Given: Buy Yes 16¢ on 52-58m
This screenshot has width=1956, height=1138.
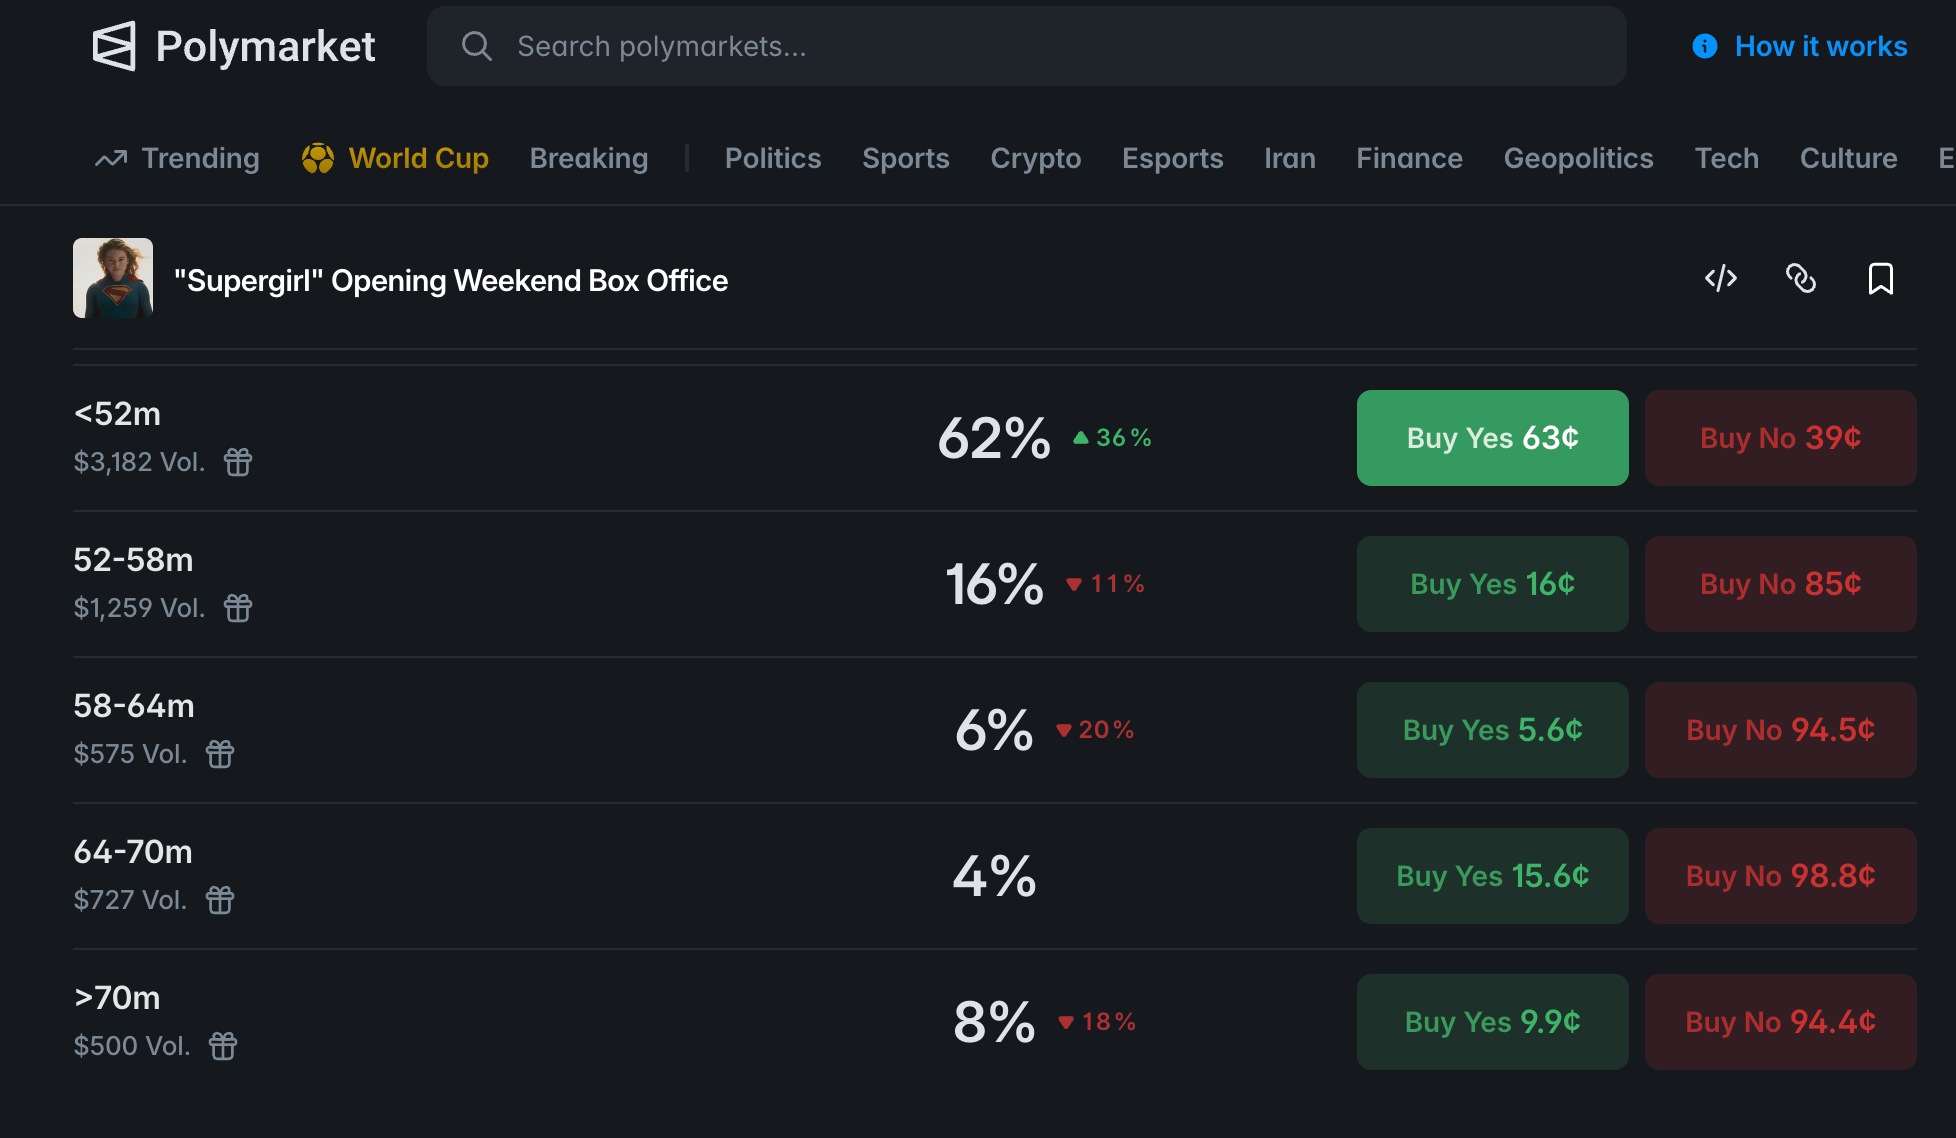Looking at the screenshot, I should [1493, 584].
